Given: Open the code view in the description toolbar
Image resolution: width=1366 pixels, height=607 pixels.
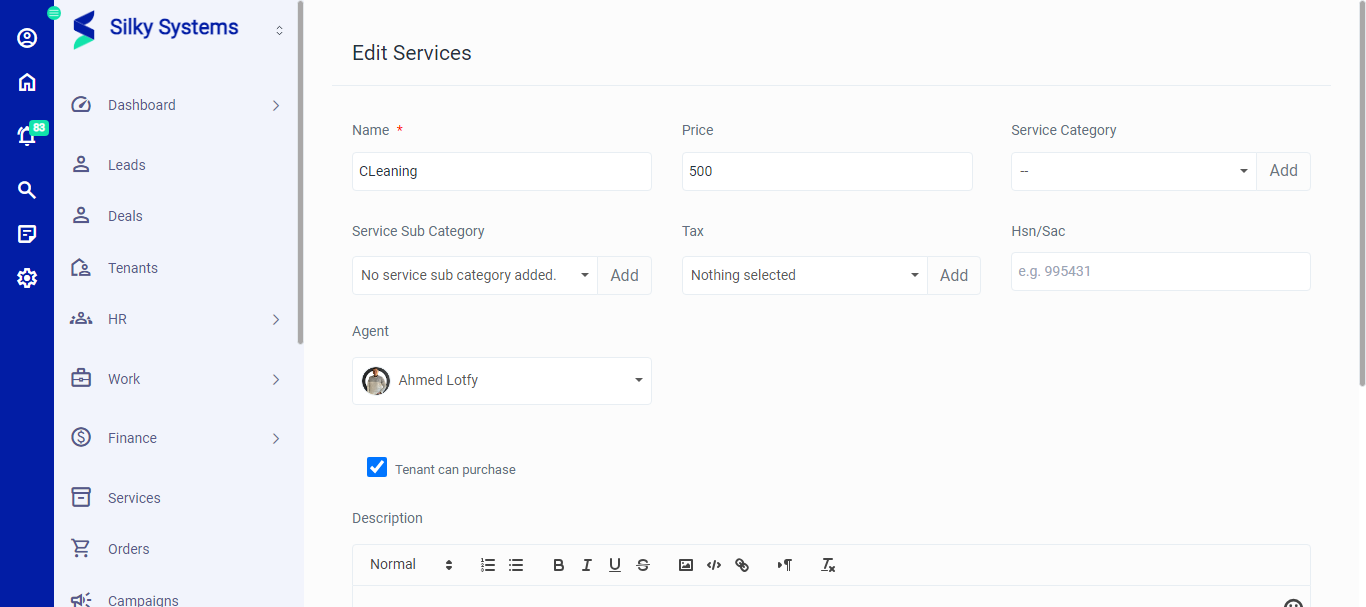Looking at the screenshot, I should [714, 564].
